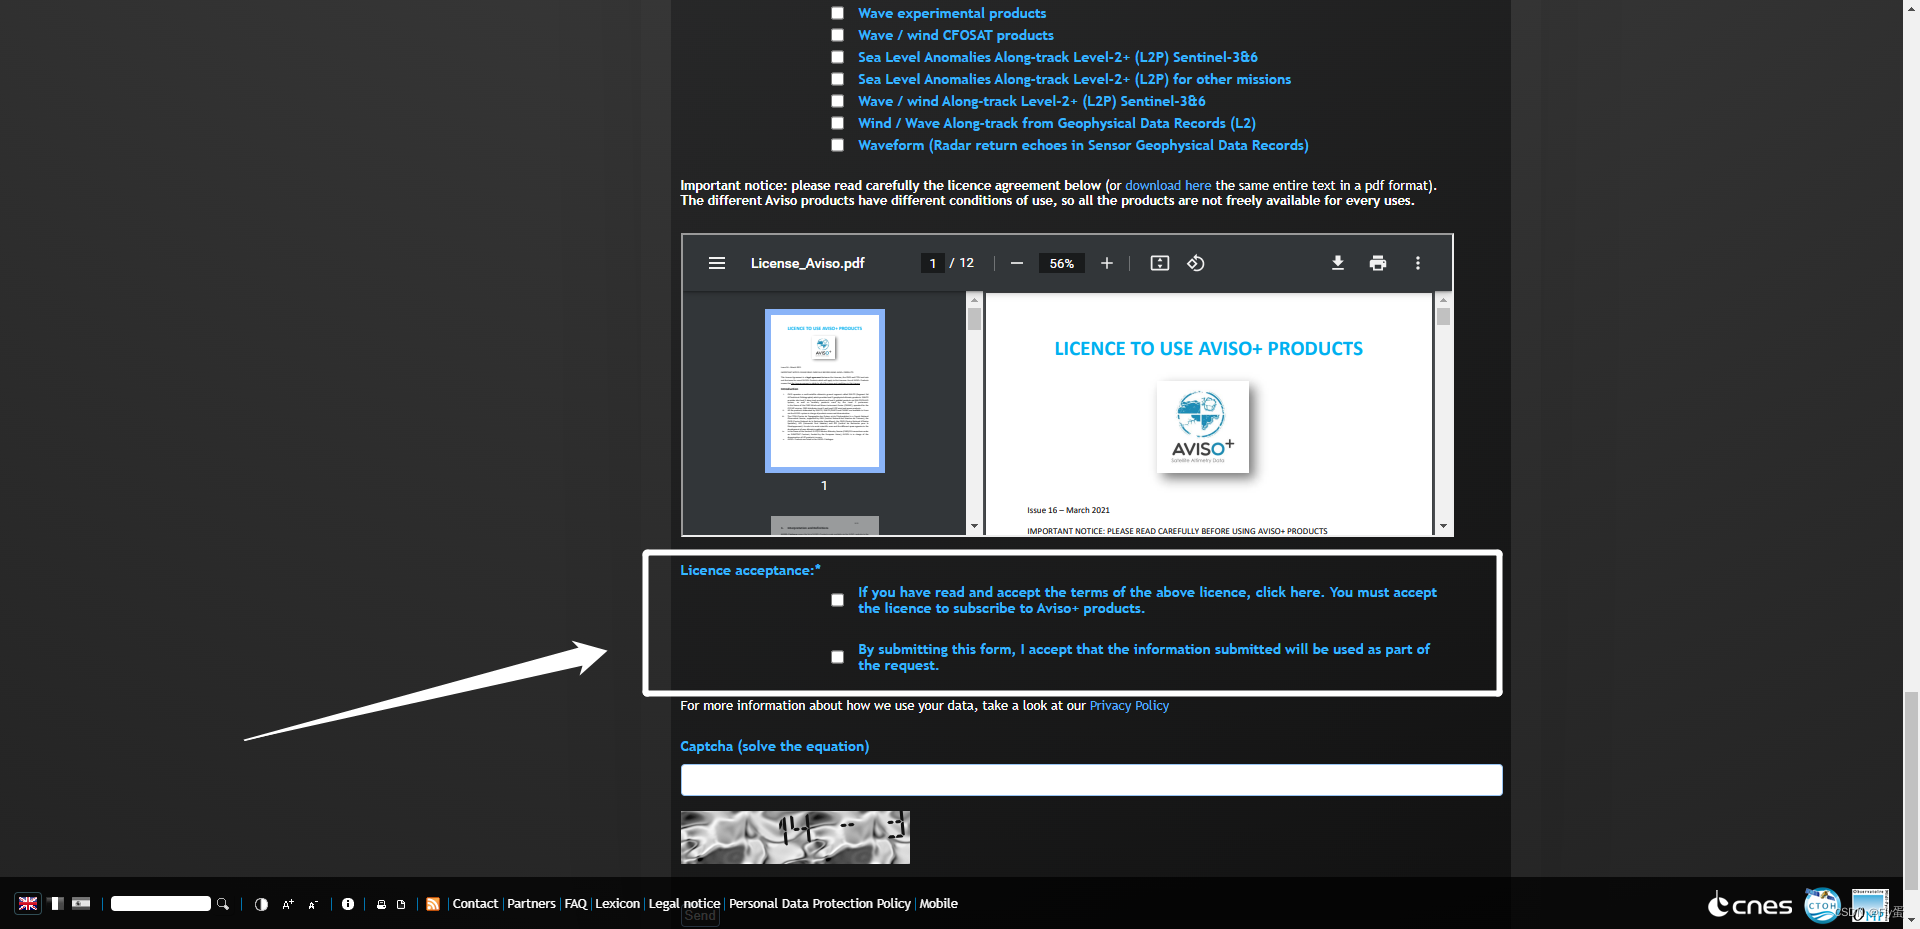
Task: Click the browser page scrollbar thumb
Action: pyautogui.click(x=1911, y=790)
